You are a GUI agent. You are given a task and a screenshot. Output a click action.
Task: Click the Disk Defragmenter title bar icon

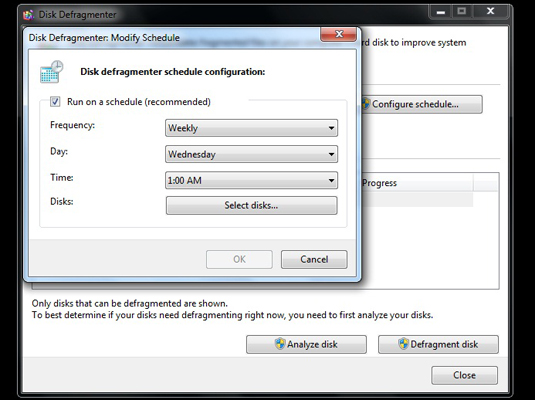[x=29, y=15]
